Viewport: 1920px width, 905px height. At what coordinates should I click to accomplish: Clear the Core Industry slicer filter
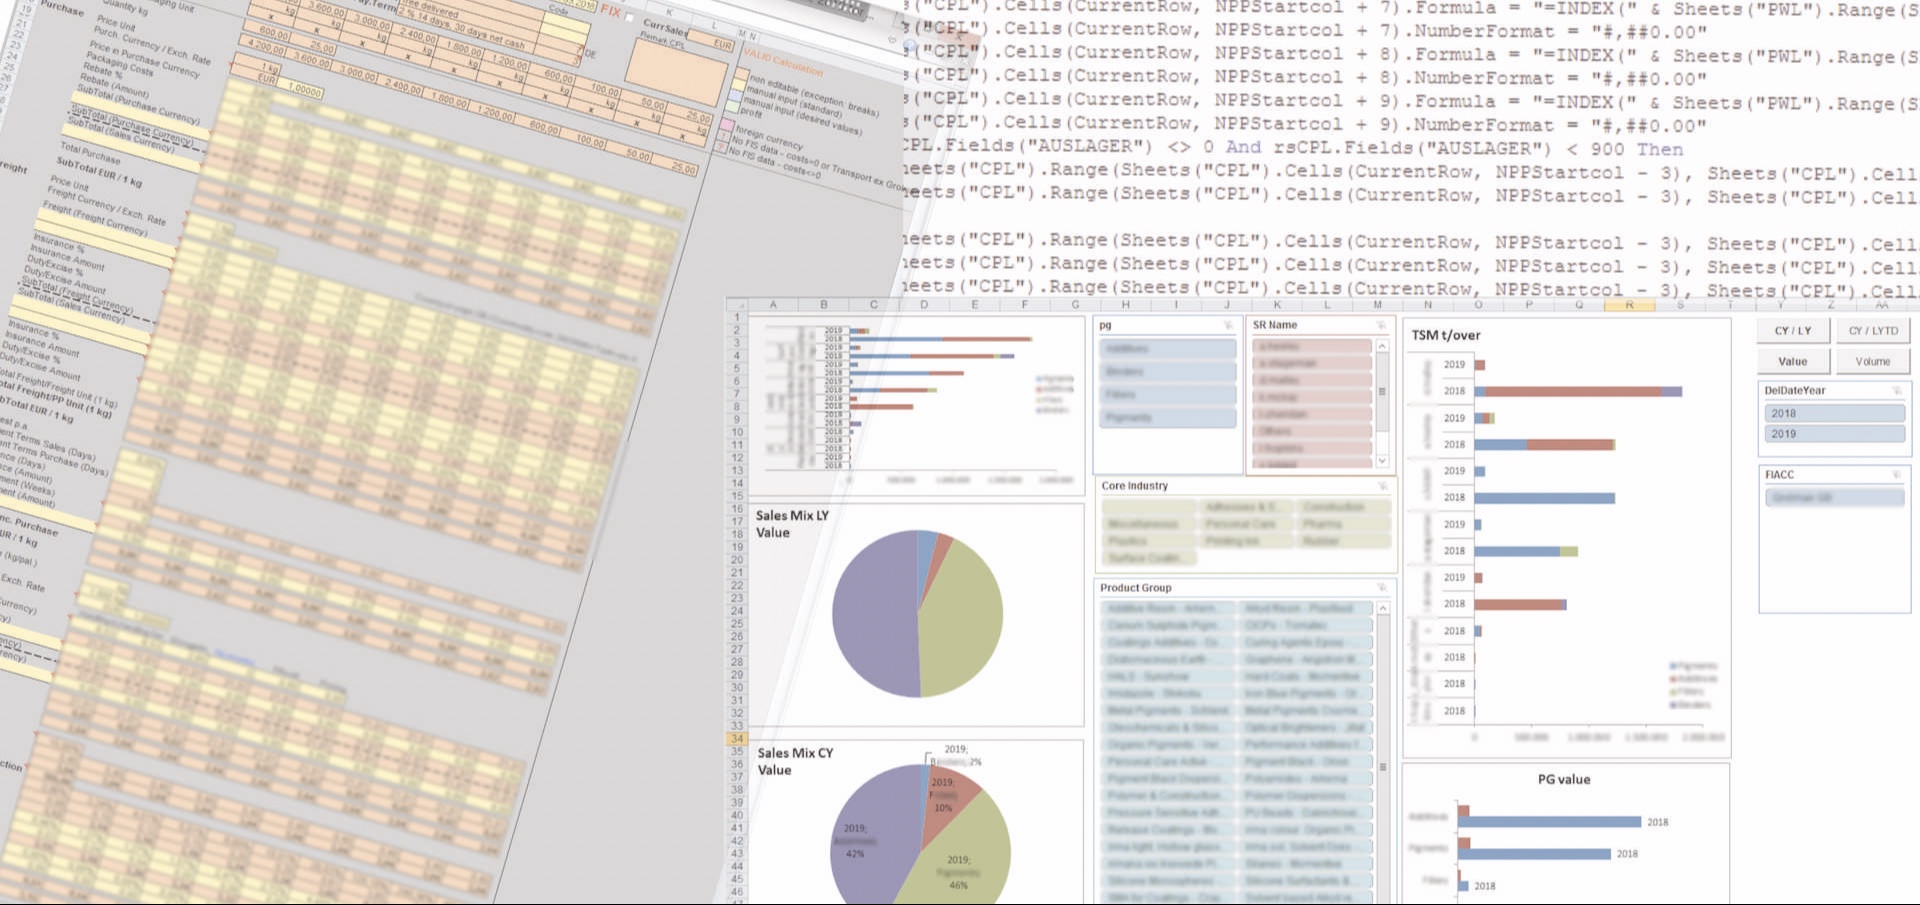1381,485
